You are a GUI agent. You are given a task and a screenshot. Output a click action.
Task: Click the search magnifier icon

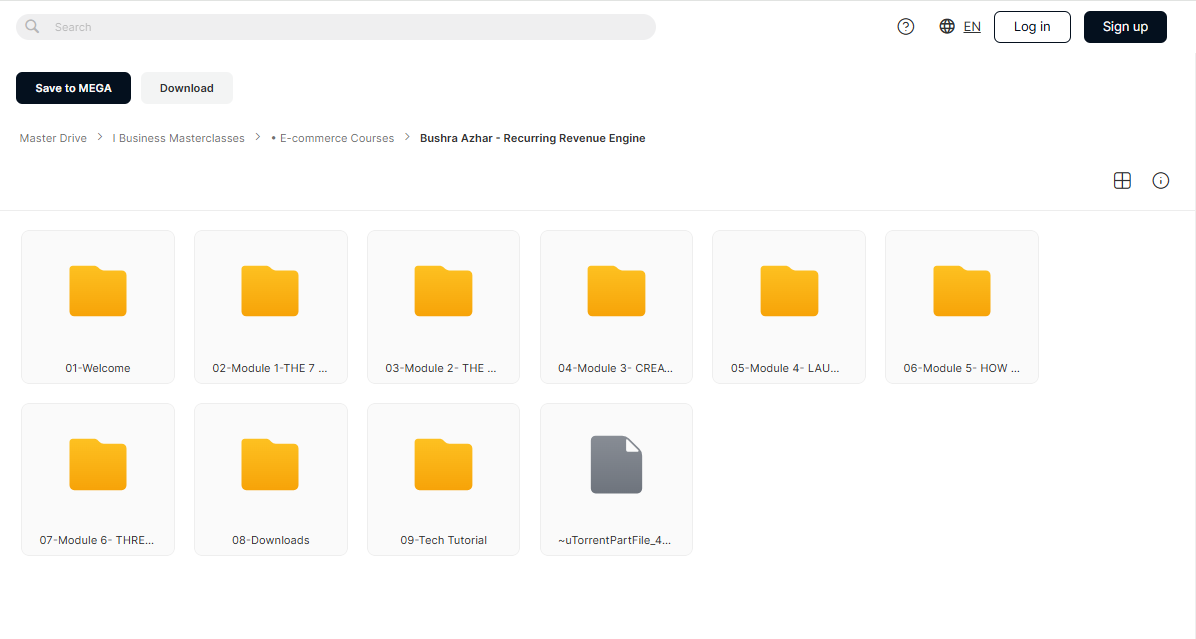[x=32, y=27]
